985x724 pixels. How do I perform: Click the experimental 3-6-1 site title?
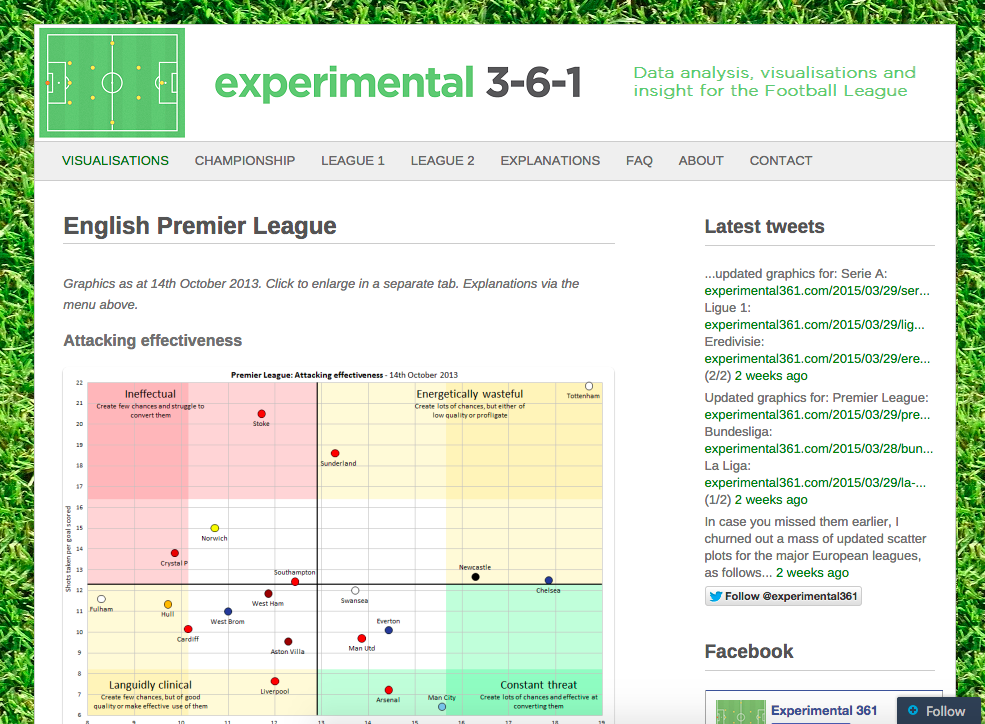tap(398, 83)
